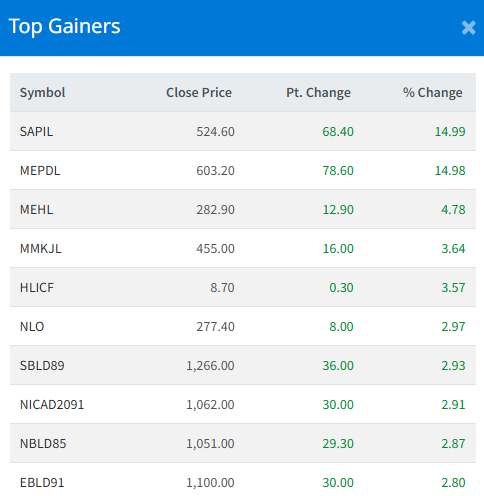Select the NICAD2091 symbol
The image size is (484, 496).
point(52,405)
